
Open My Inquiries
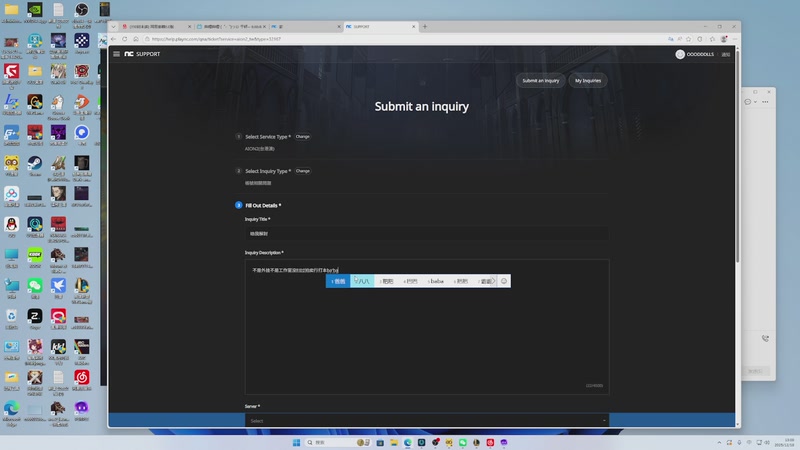click(x=588, y=81)
